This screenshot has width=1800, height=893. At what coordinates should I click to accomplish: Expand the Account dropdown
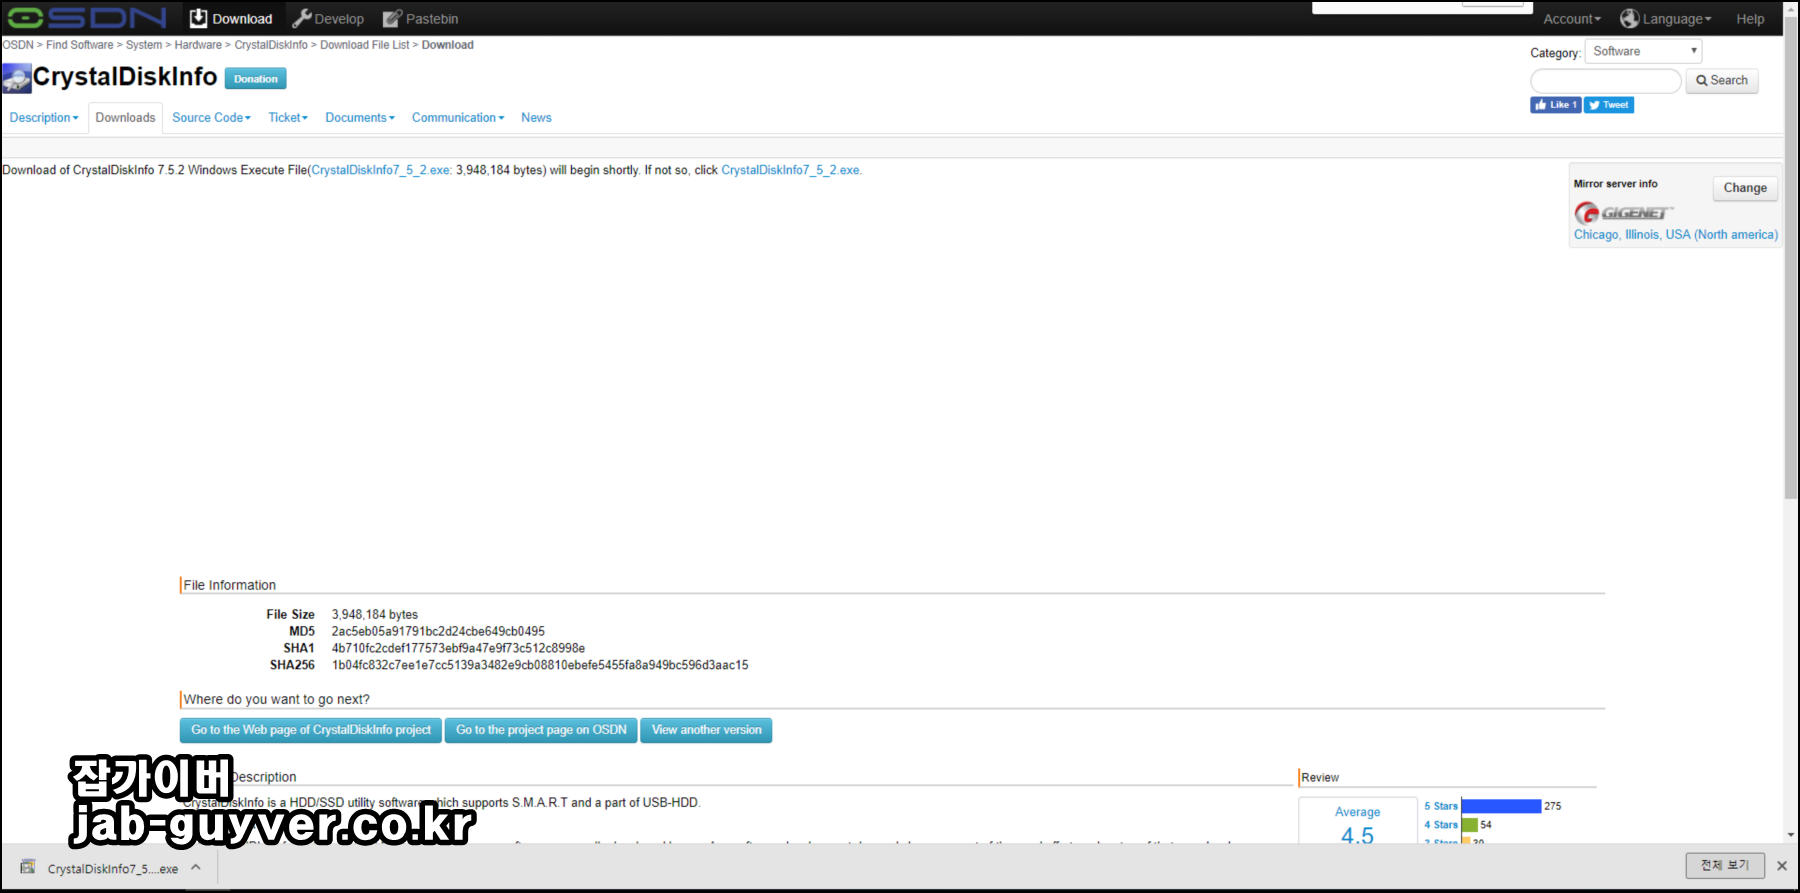click(x=1571, y=19)
